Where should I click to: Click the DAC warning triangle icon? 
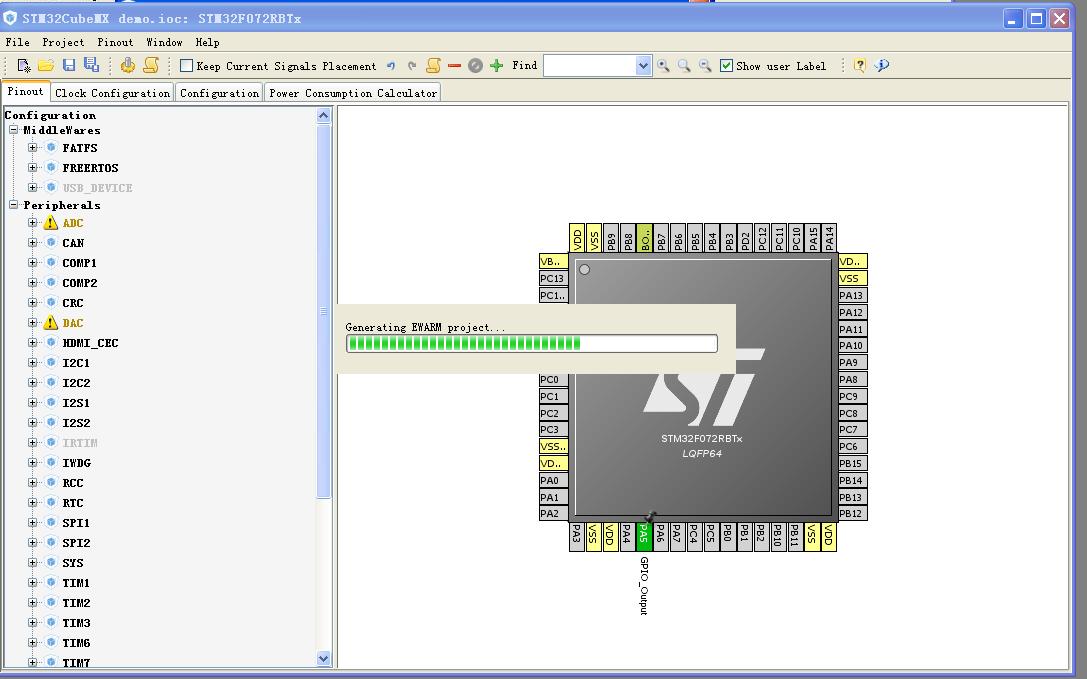coord(51,323)
